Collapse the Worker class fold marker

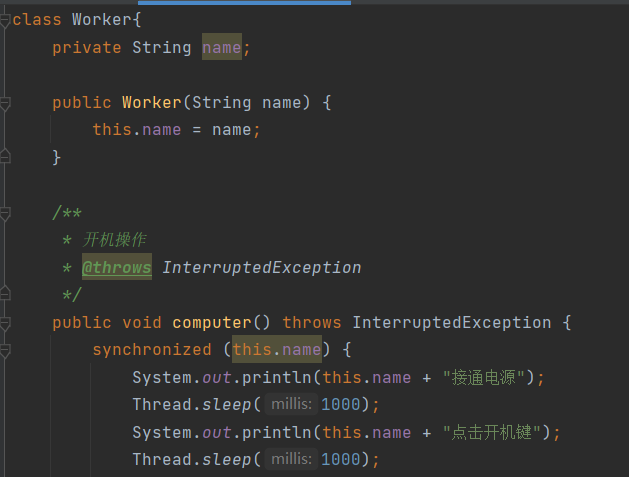[5, 20]
